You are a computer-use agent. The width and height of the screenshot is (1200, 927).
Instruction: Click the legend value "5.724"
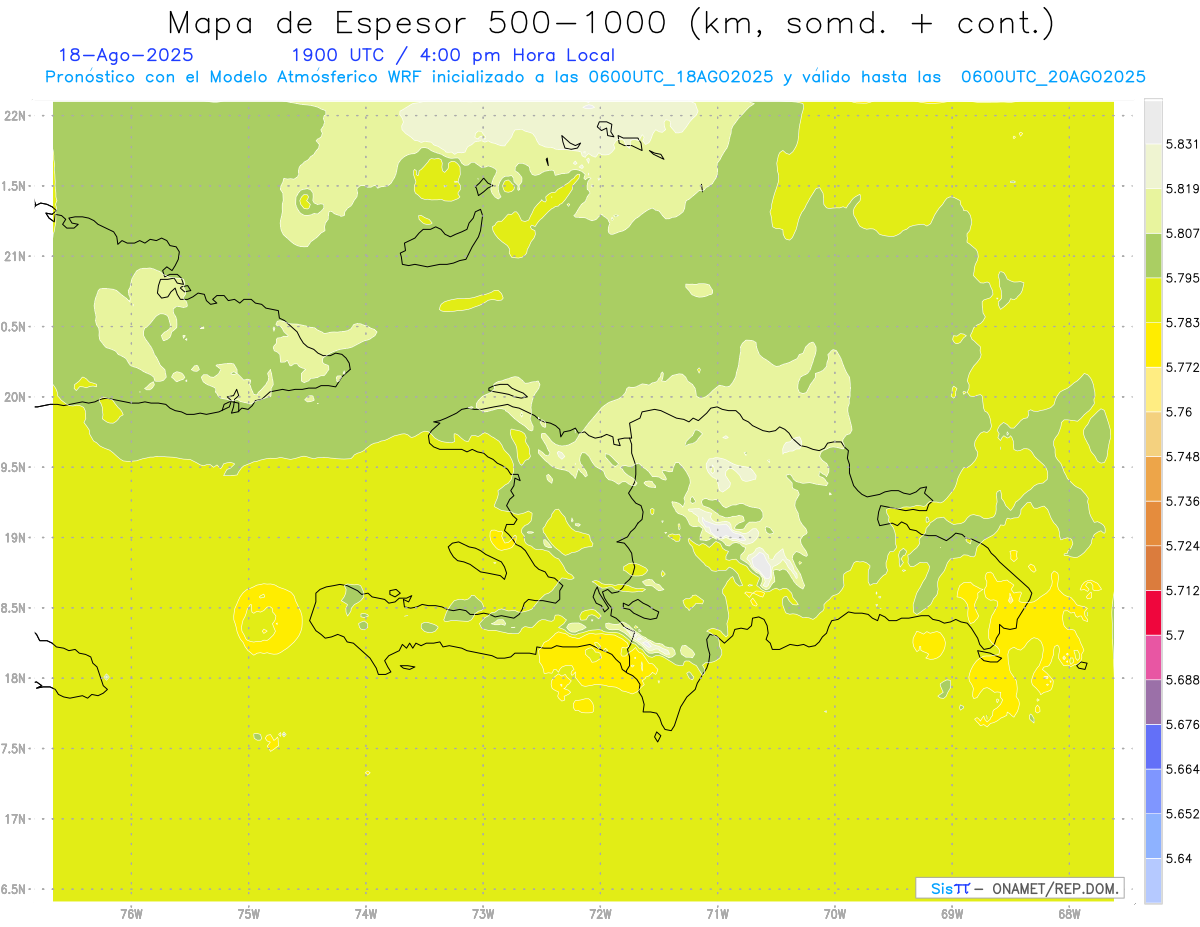click(x=1182, y=546)
